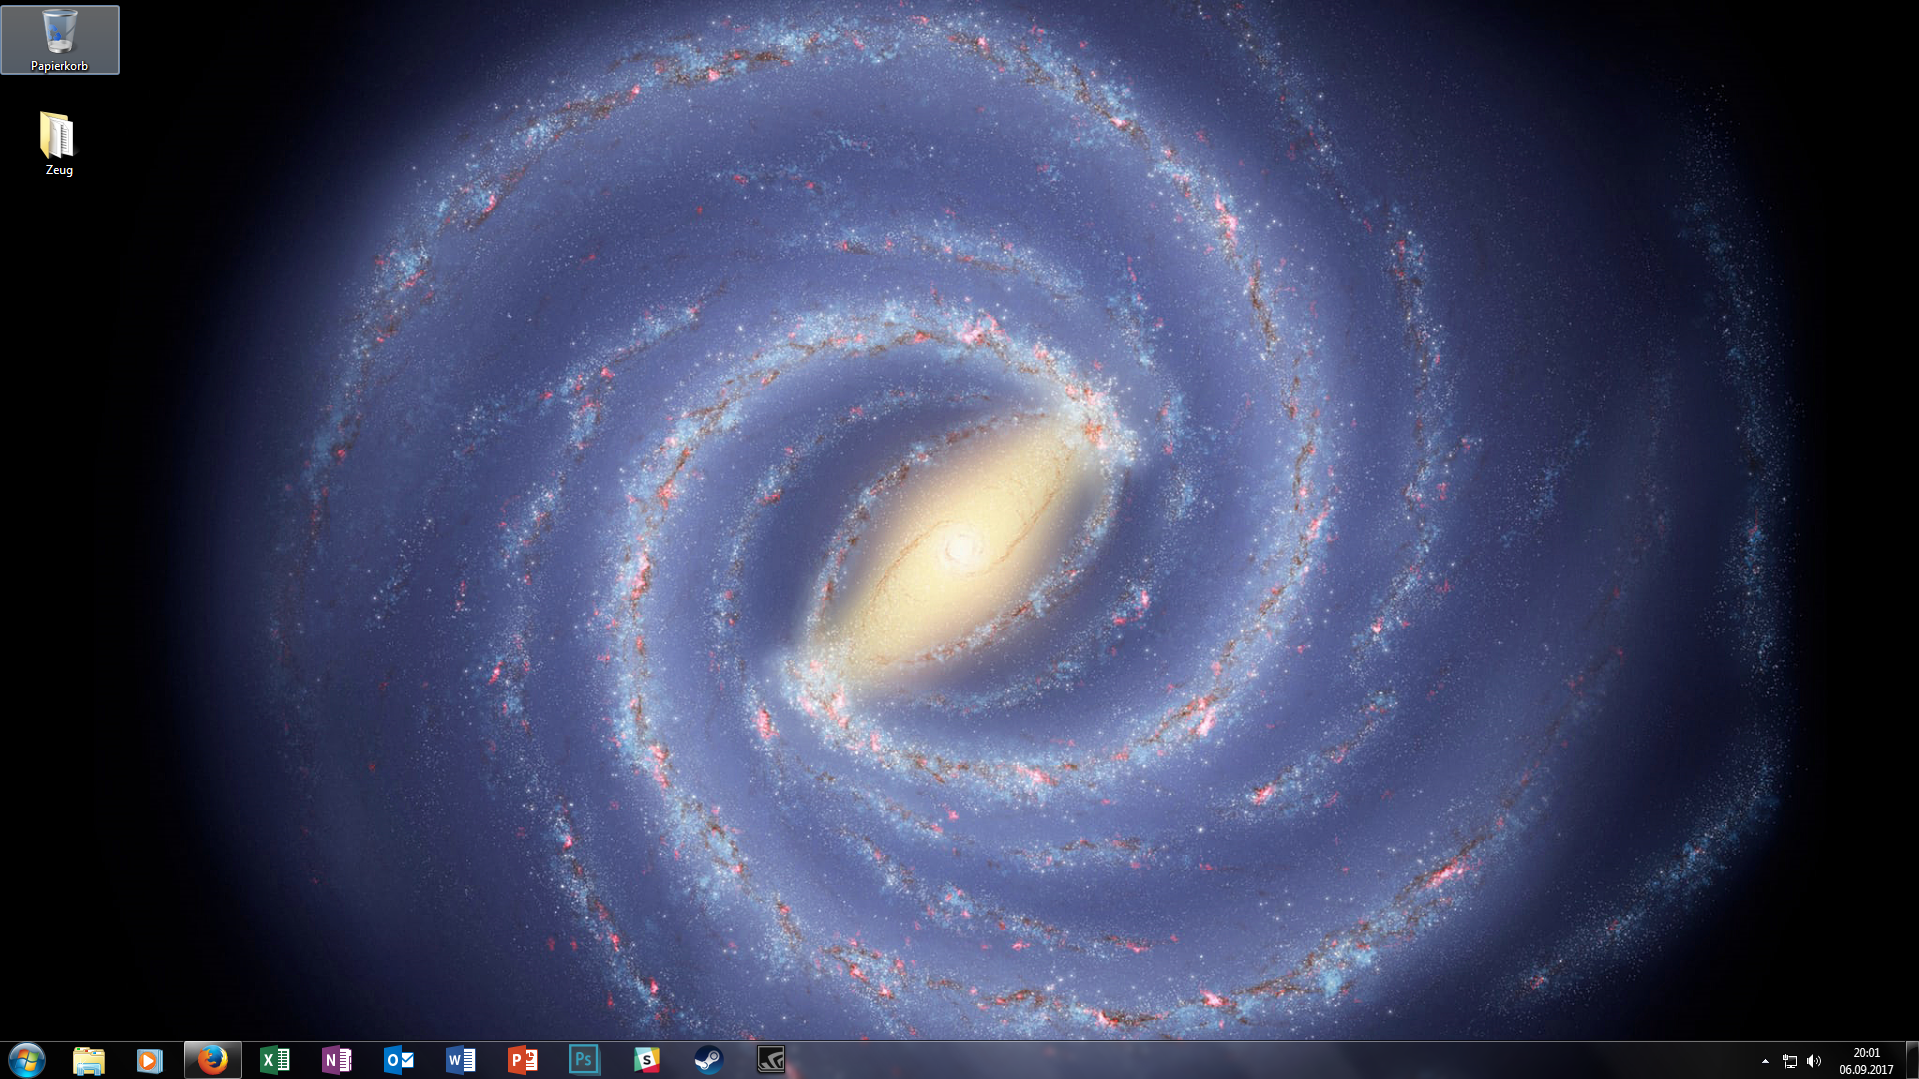The width and height of the screenshot is (1919, 1079).
Task: Open Windows Explorer from the taskbar
Action: point(89,1060)
